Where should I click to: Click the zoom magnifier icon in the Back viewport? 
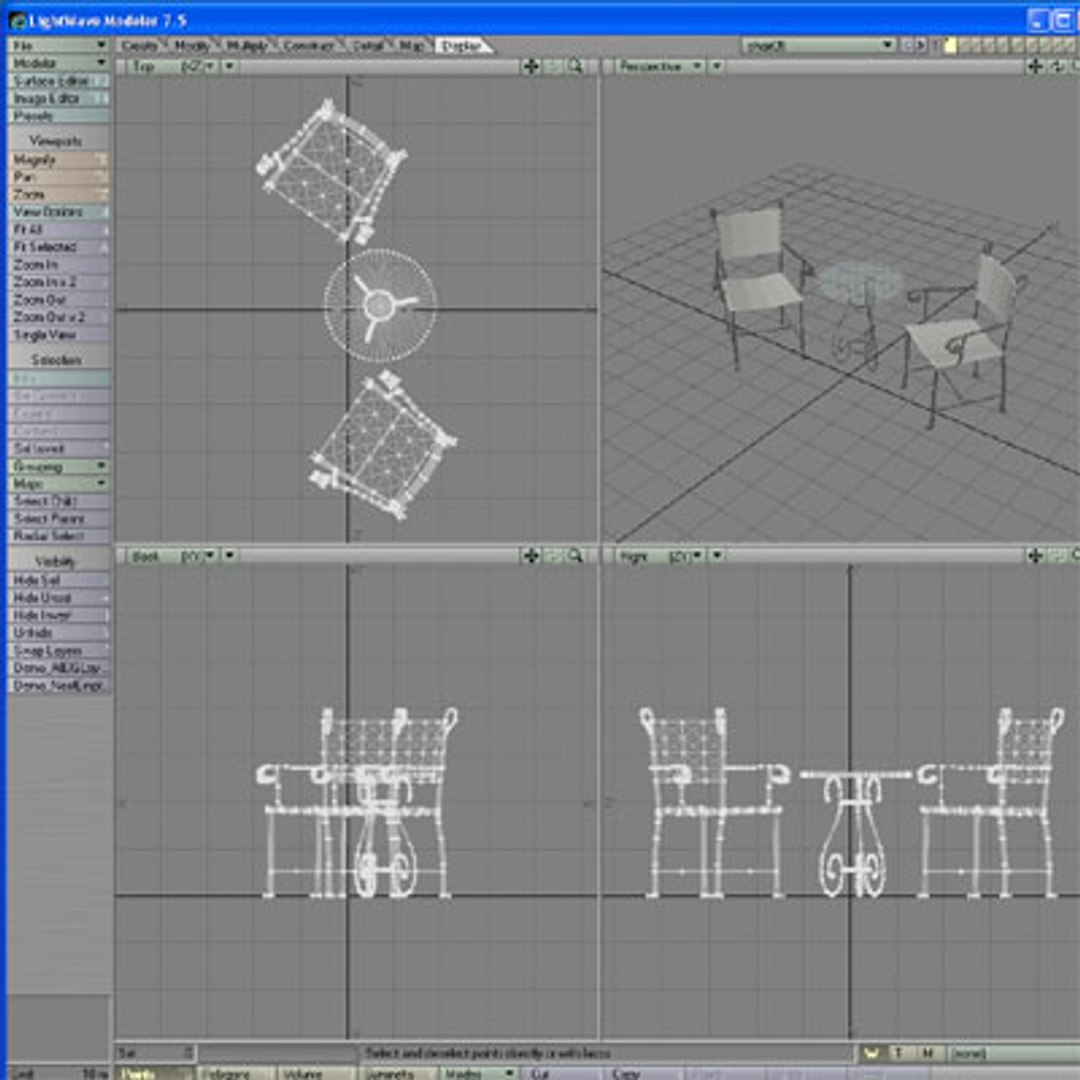(x=576, y=555)
